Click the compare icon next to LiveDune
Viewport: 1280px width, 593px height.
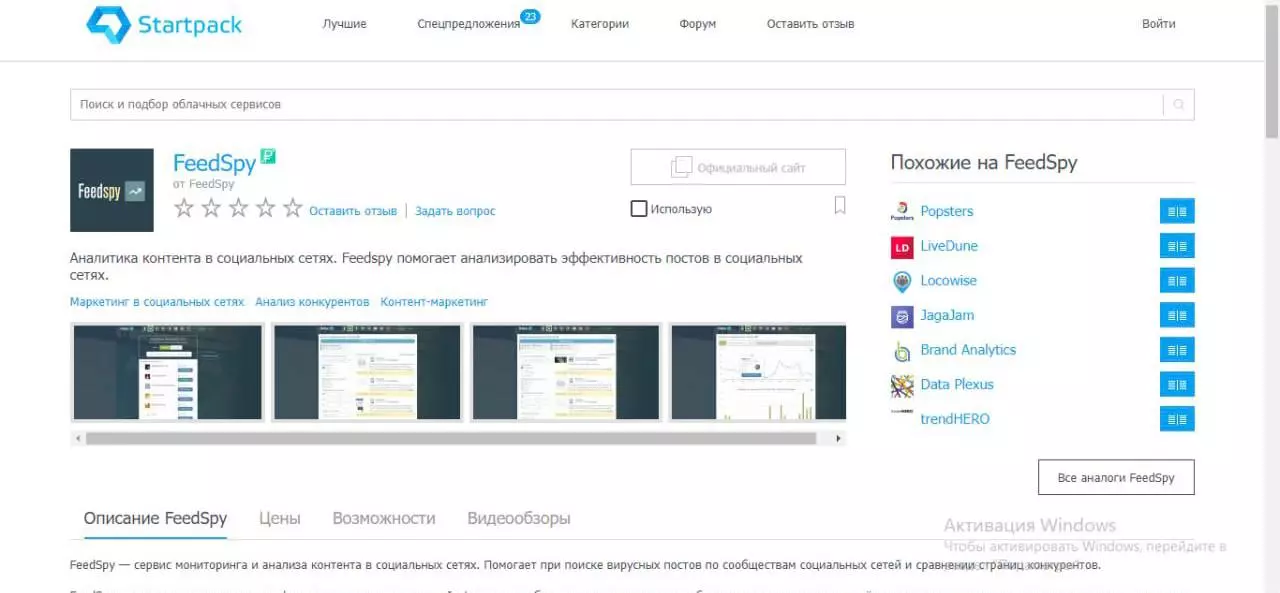1177,246
